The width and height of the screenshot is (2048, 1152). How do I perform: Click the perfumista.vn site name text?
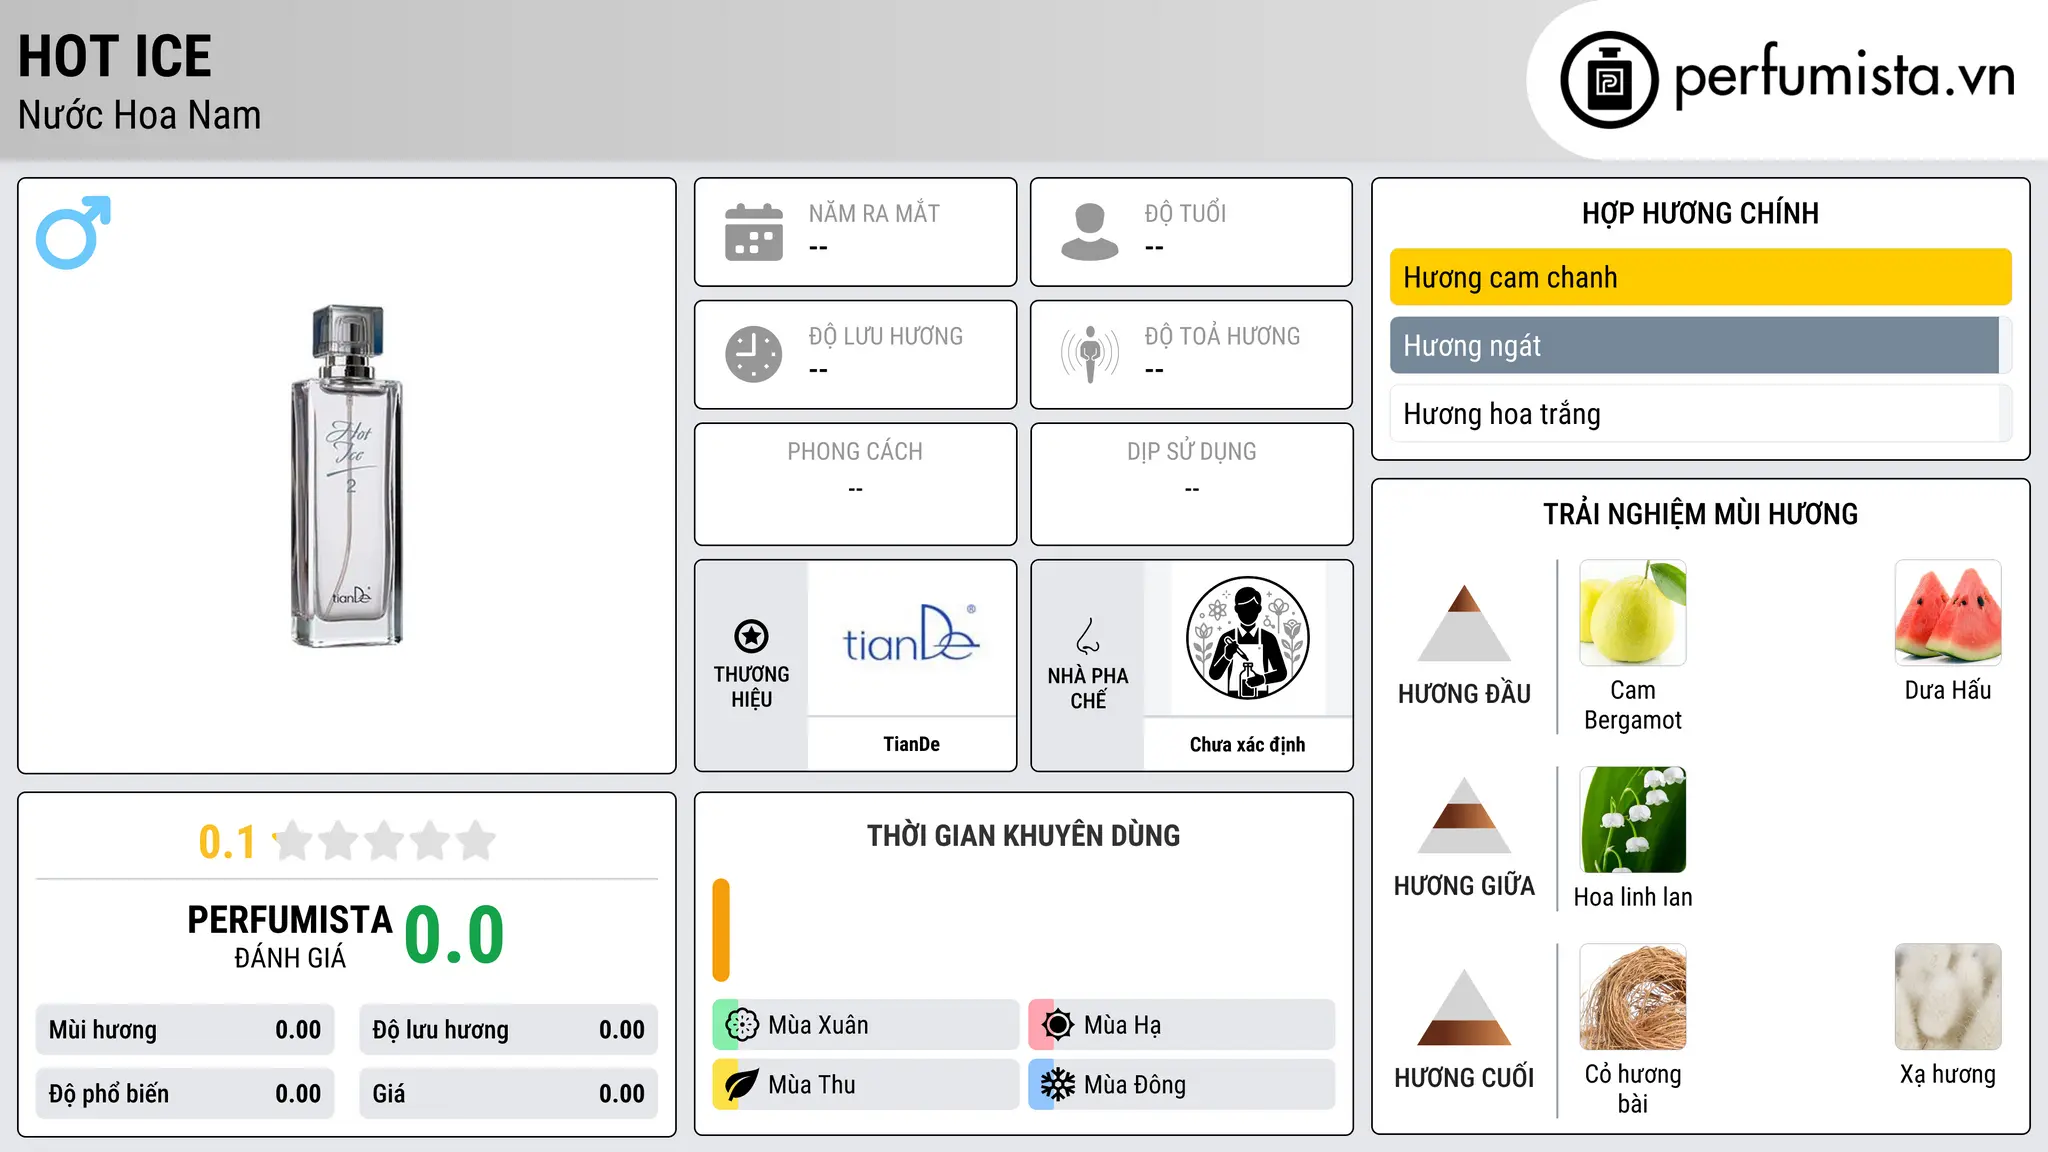(1844, 76)
